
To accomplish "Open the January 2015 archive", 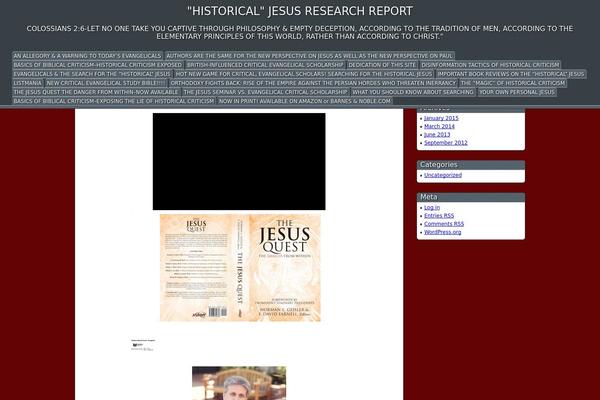I will pyautogui.click(x=441, y=118).
